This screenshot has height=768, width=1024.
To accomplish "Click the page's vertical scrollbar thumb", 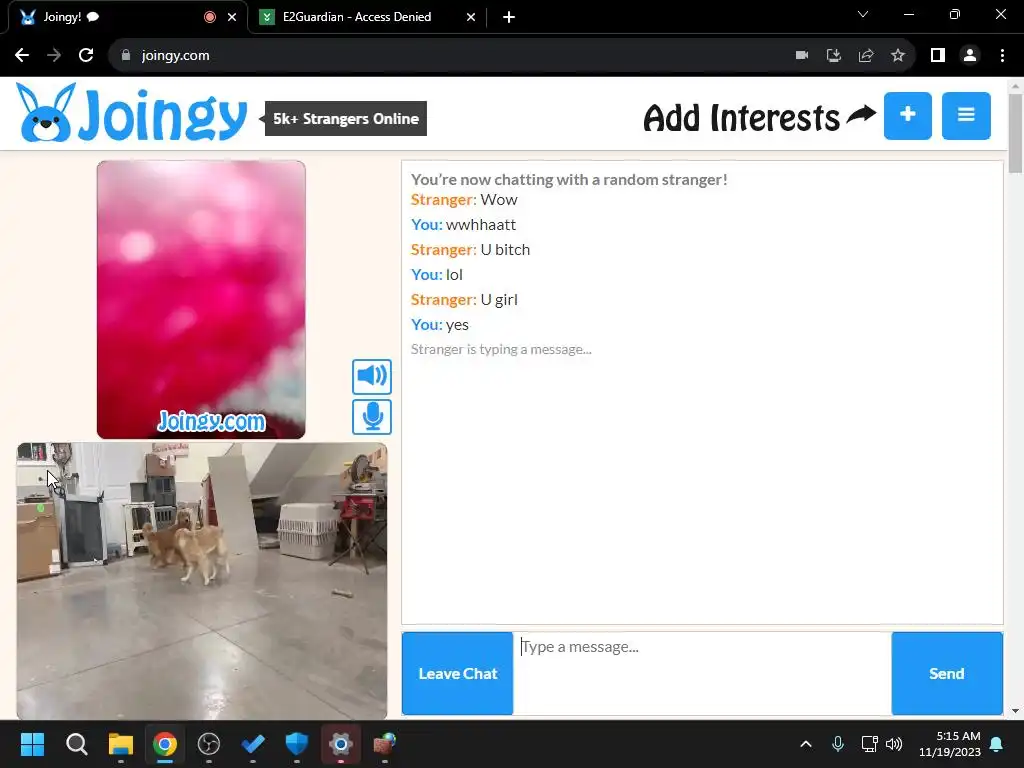I will tap(1016, 133).
